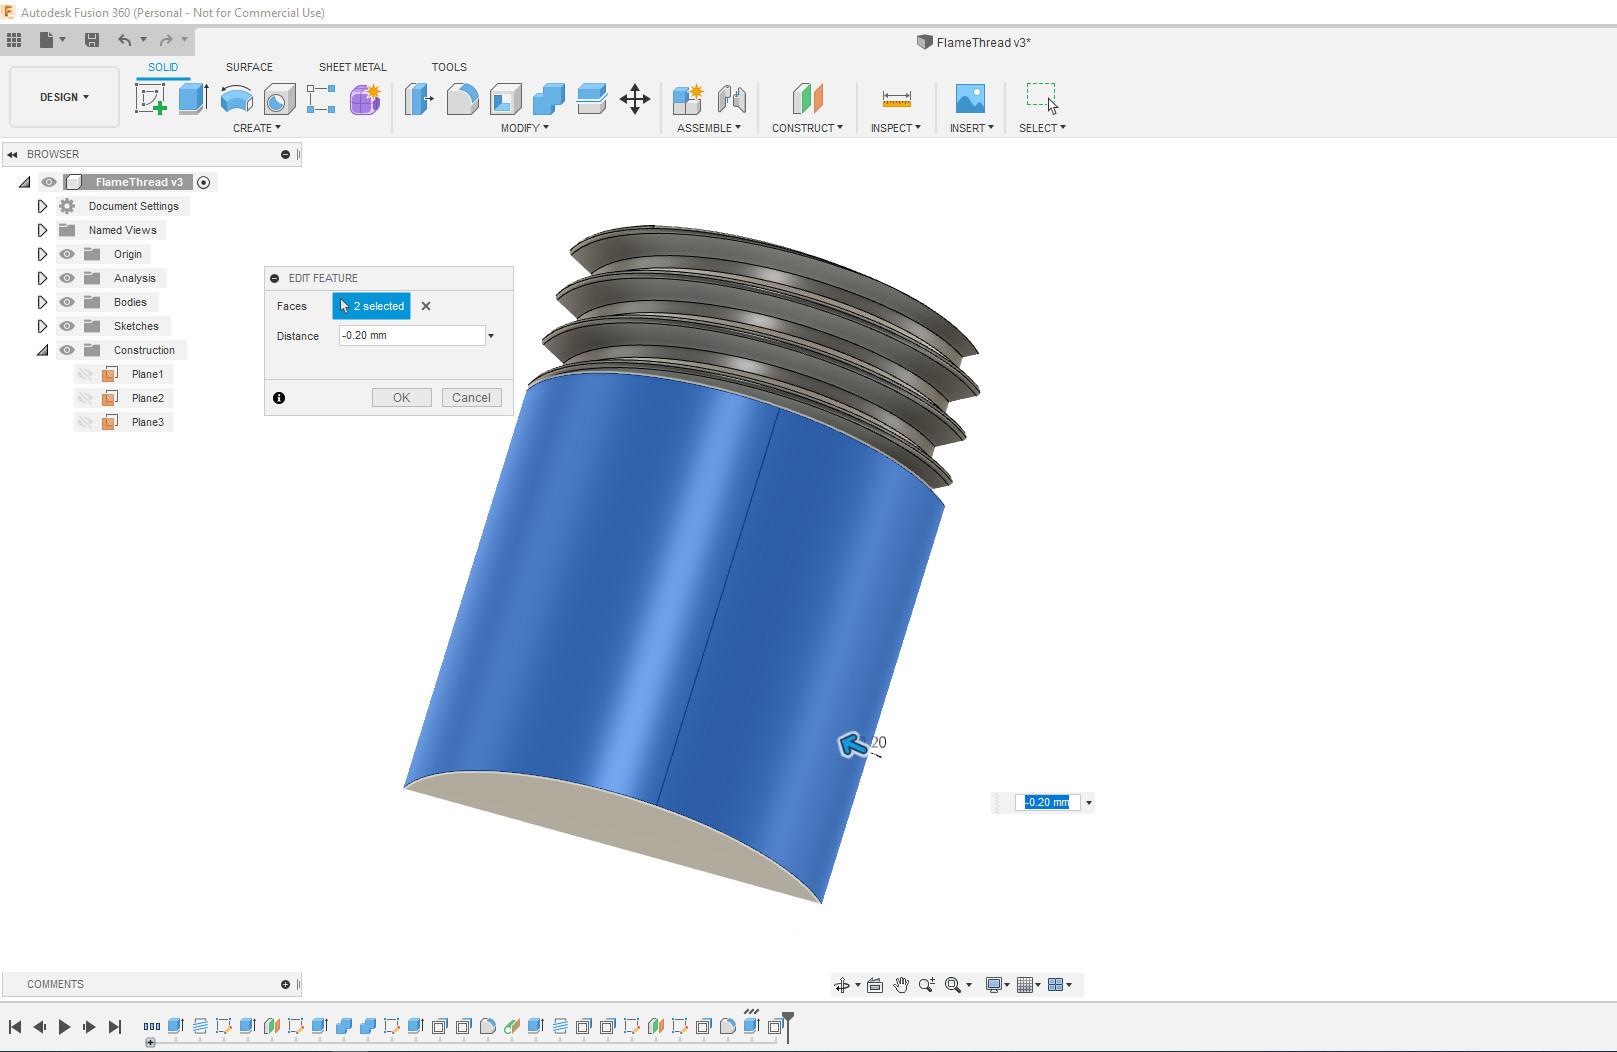Select the Create Sketch tool

pyautogui.click(x=151, y=99)
